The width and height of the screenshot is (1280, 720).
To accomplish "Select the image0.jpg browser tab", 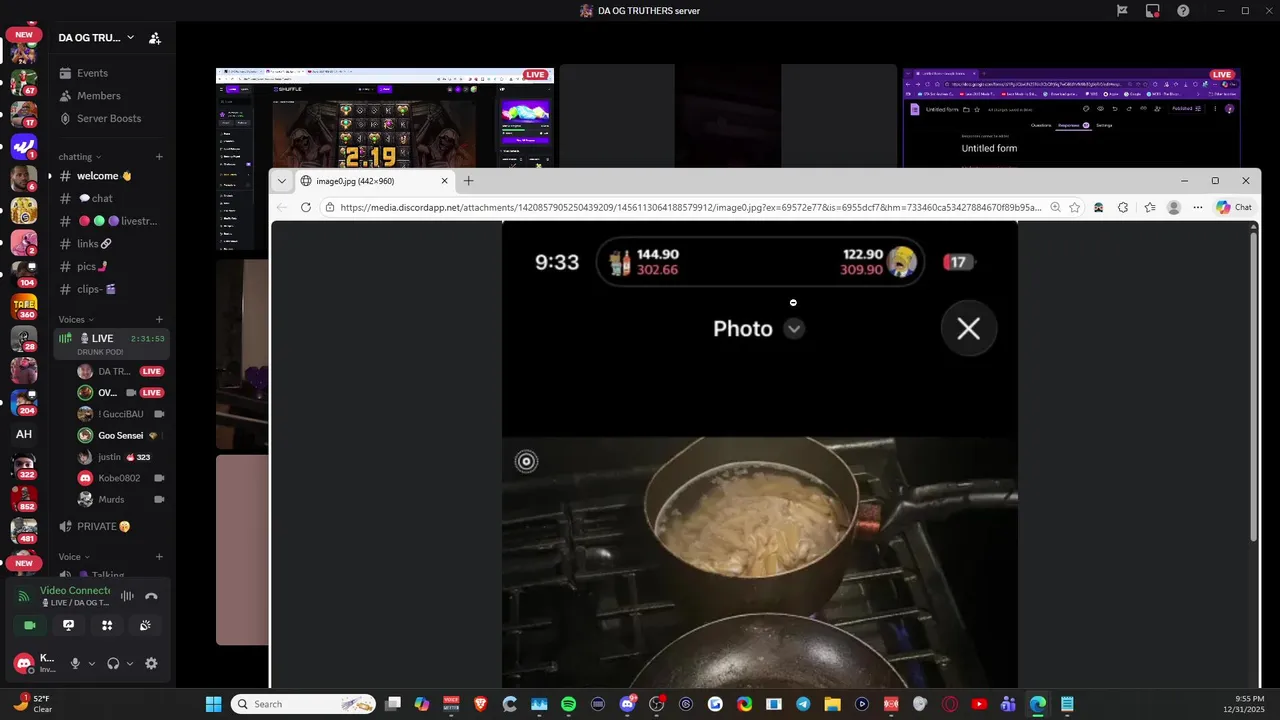I will (374, 181).
